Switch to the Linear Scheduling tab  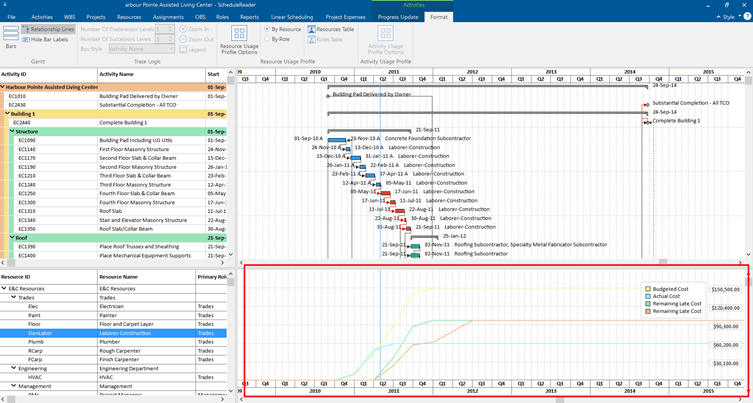coord(291,17)
